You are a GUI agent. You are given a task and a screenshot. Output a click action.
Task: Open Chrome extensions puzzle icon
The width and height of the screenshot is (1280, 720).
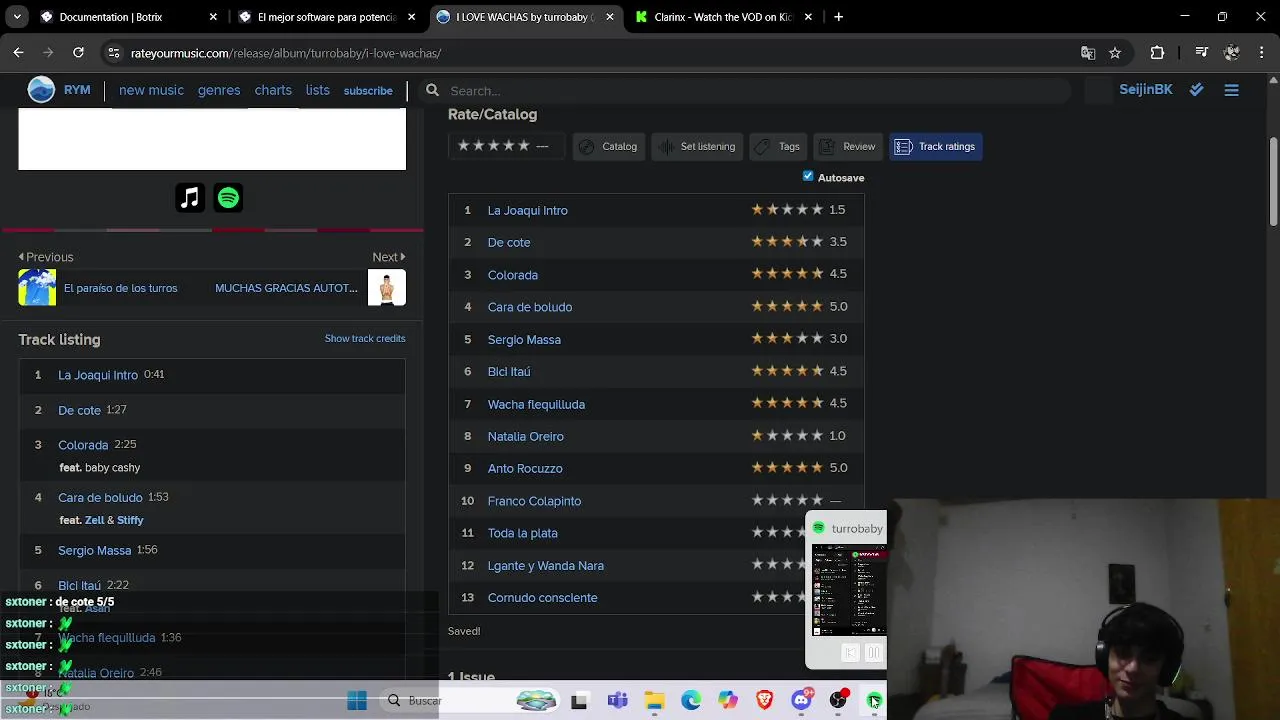coord(1157,53)
